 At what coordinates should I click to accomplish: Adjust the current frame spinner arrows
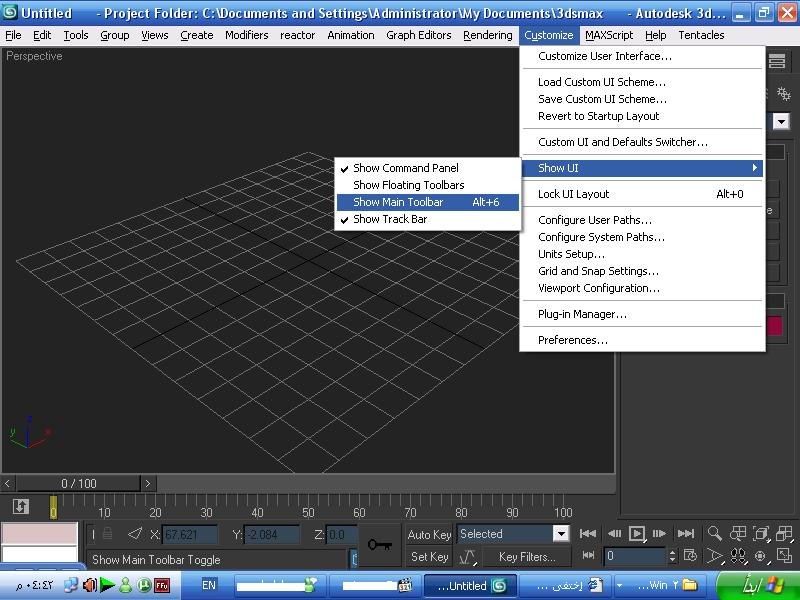[672, 556]
